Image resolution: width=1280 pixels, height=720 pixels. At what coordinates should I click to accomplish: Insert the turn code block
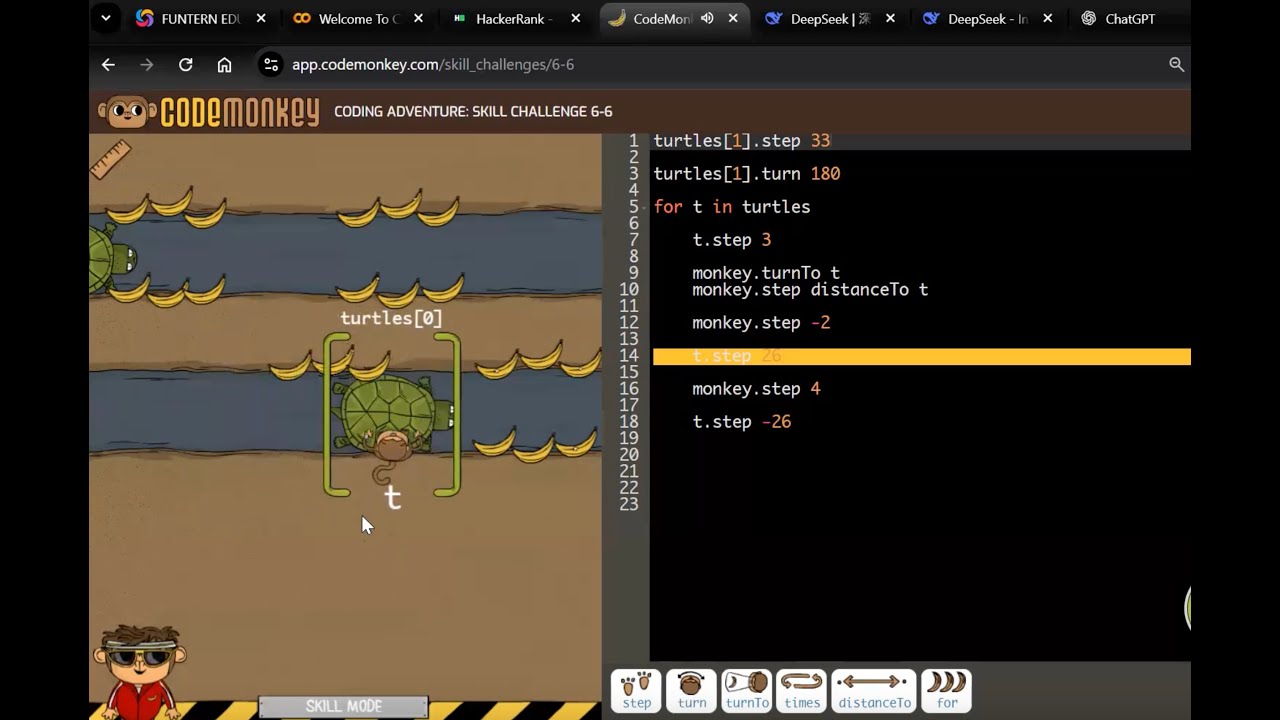click(x=691, y=691)
